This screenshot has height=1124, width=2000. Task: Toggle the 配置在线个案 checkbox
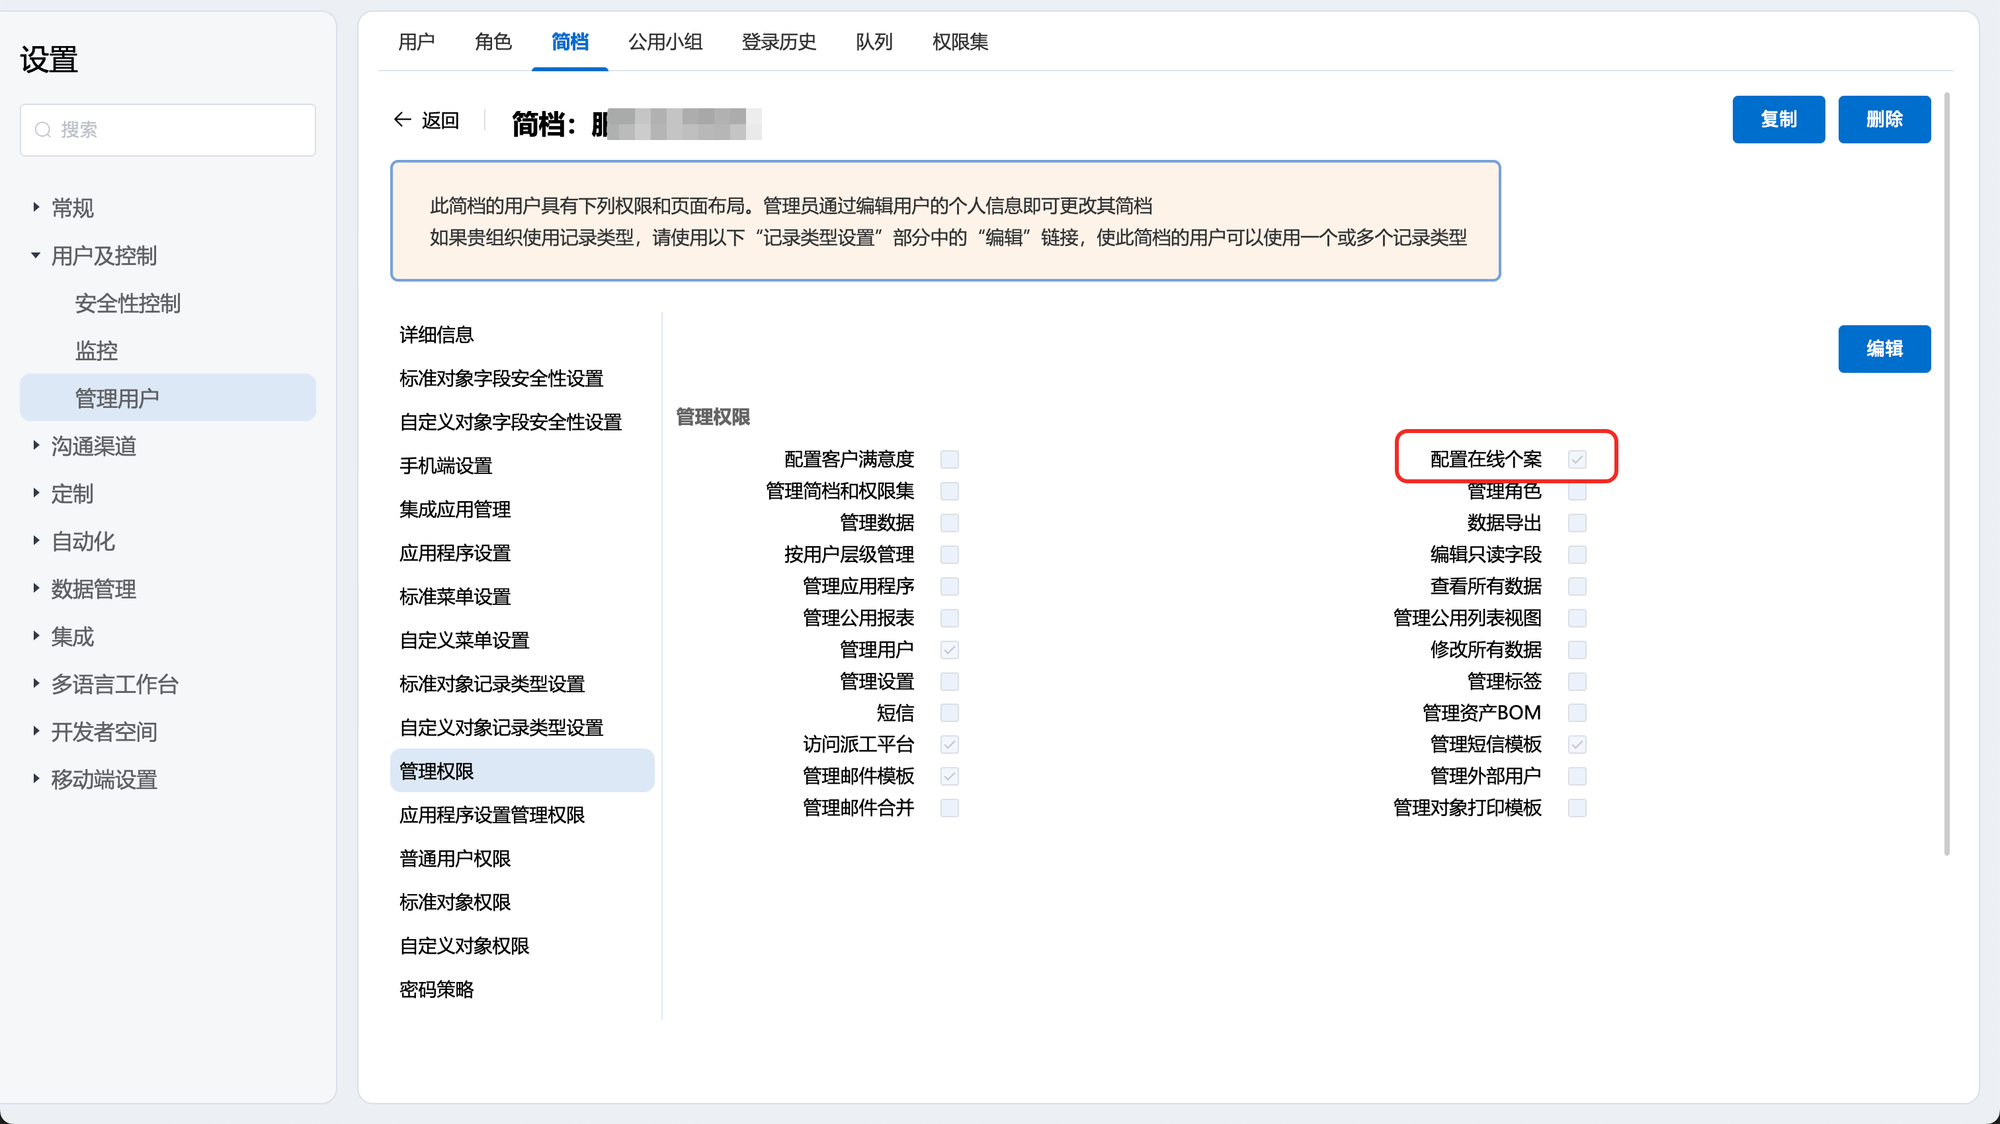(1577, 460)
